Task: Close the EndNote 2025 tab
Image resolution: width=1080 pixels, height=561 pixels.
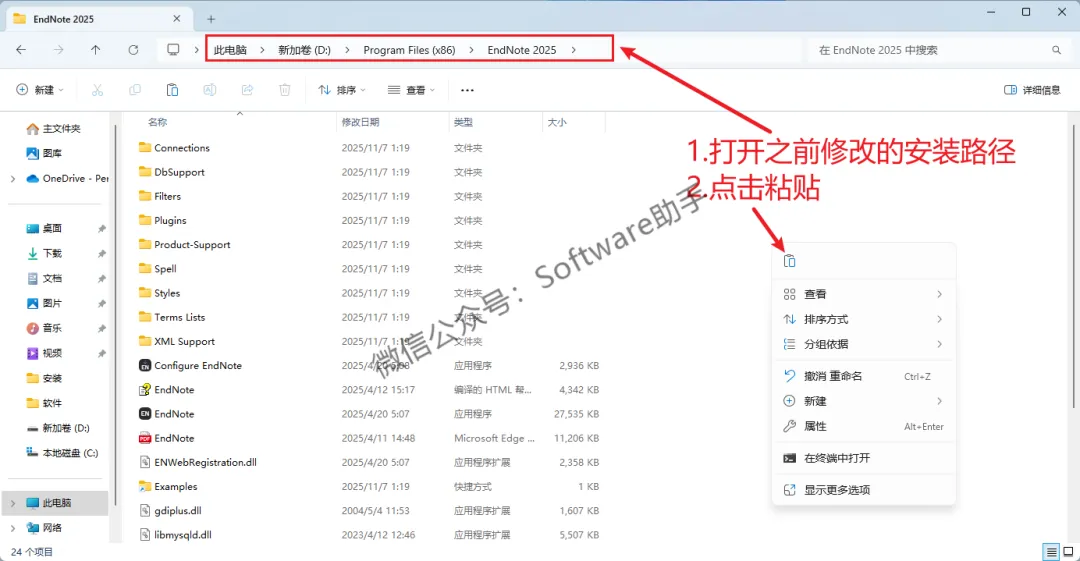Action: pos(176,19)
